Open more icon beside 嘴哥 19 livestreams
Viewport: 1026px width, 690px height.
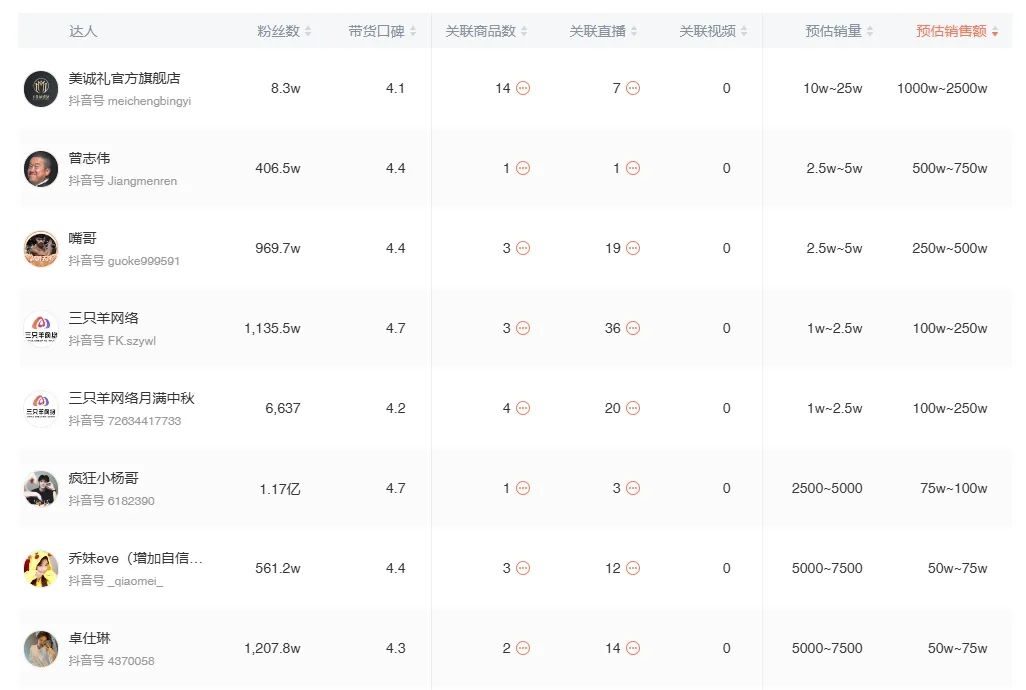click(632, 248)
